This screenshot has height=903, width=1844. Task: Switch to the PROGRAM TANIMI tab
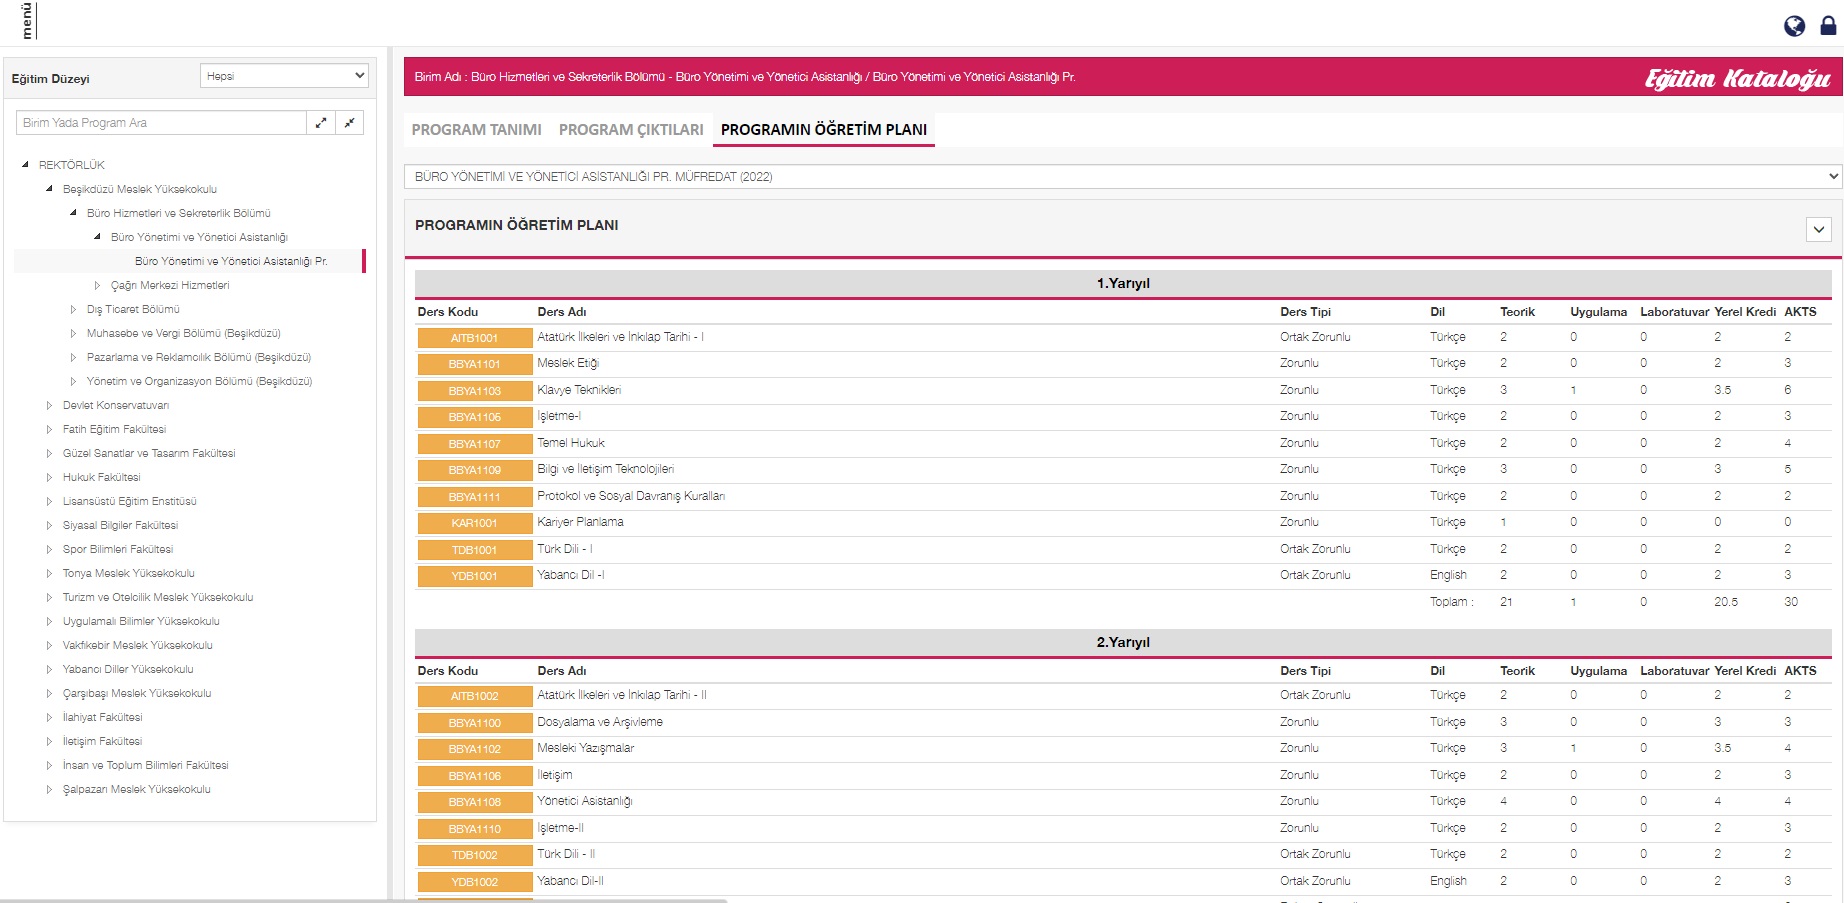(476, 130)
